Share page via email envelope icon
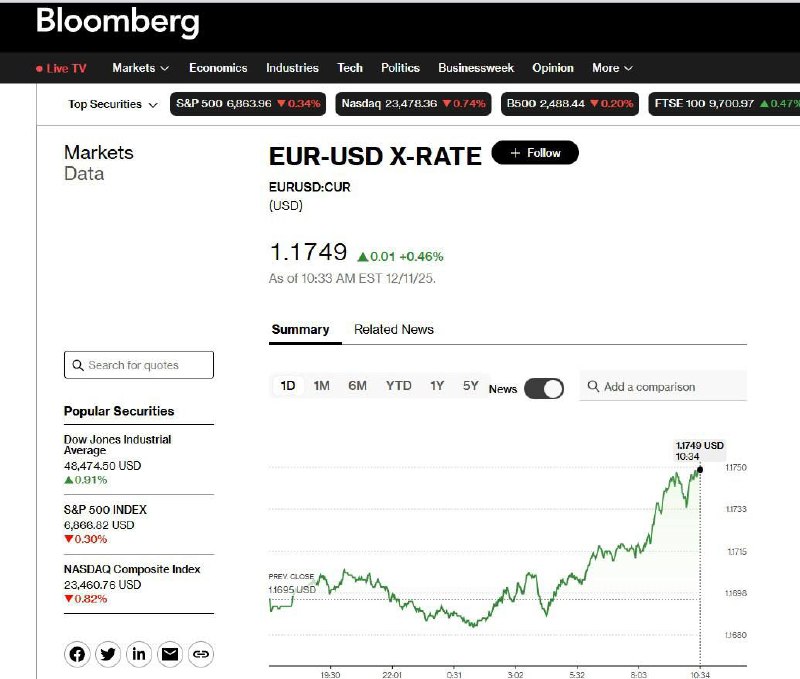 click(x=170, y=655)
